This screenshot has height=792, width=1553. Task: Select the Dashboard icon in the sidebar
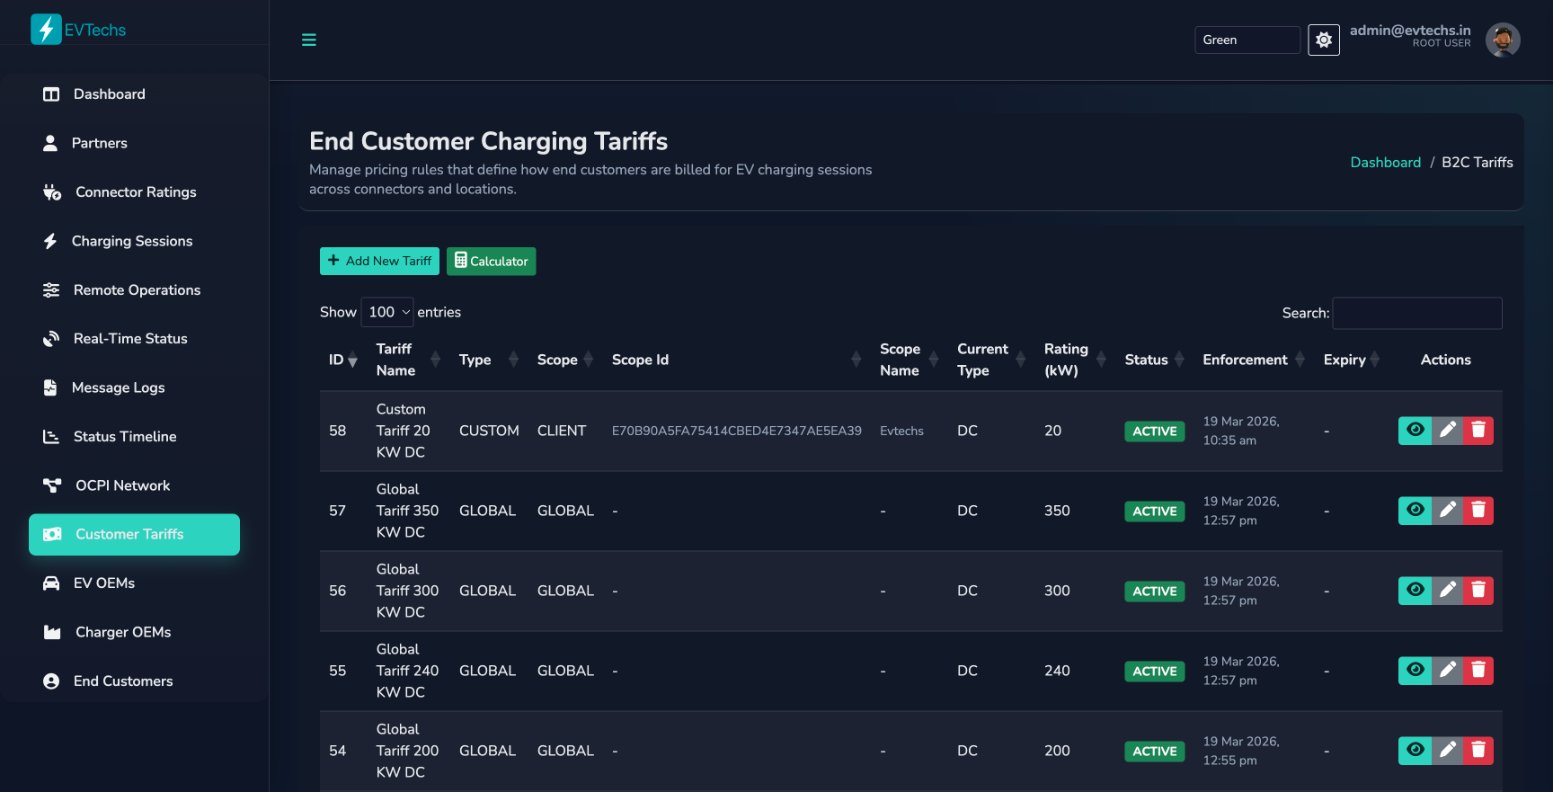[51, 93]
